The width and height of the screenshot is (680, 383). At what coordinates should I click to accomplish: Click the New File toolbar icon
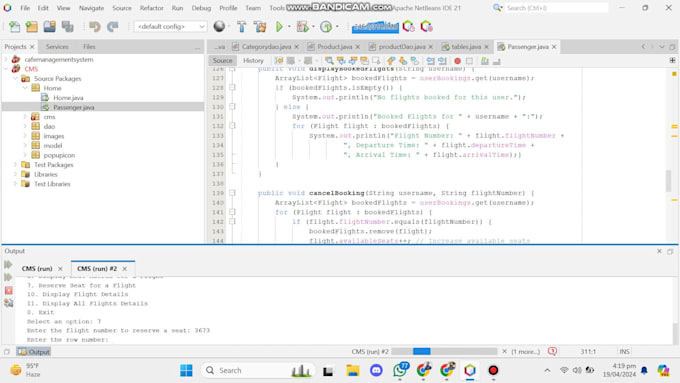coord(14,26)
